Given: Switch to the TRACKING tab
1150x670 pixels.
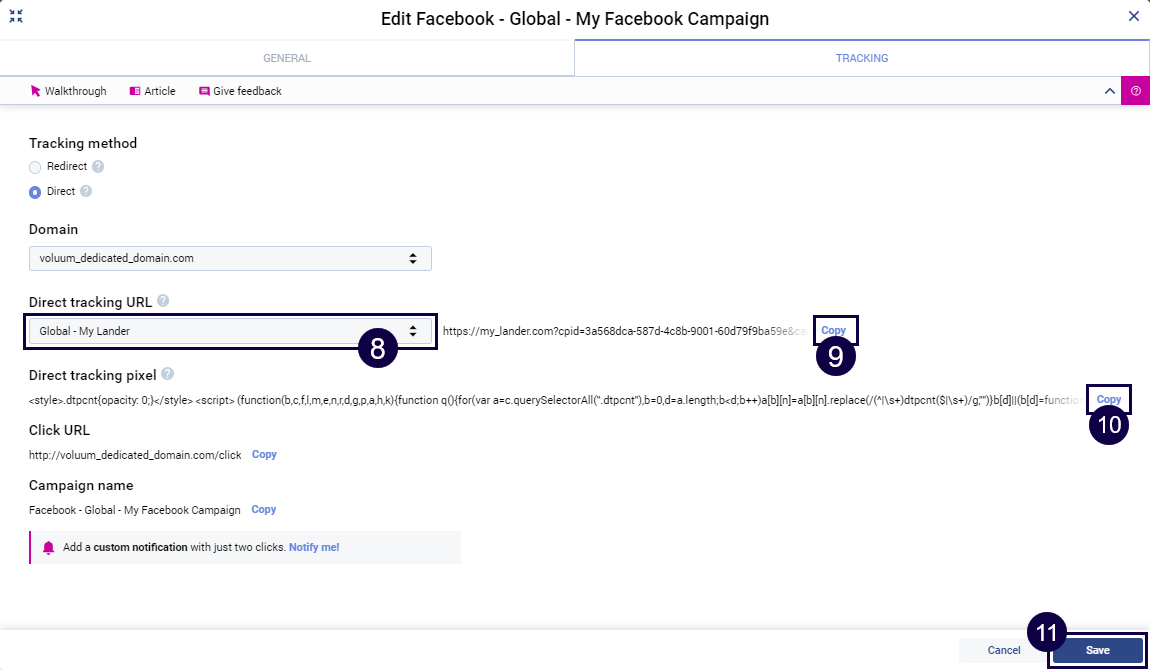Looking at the screenshot, I should tap(861, 58).
